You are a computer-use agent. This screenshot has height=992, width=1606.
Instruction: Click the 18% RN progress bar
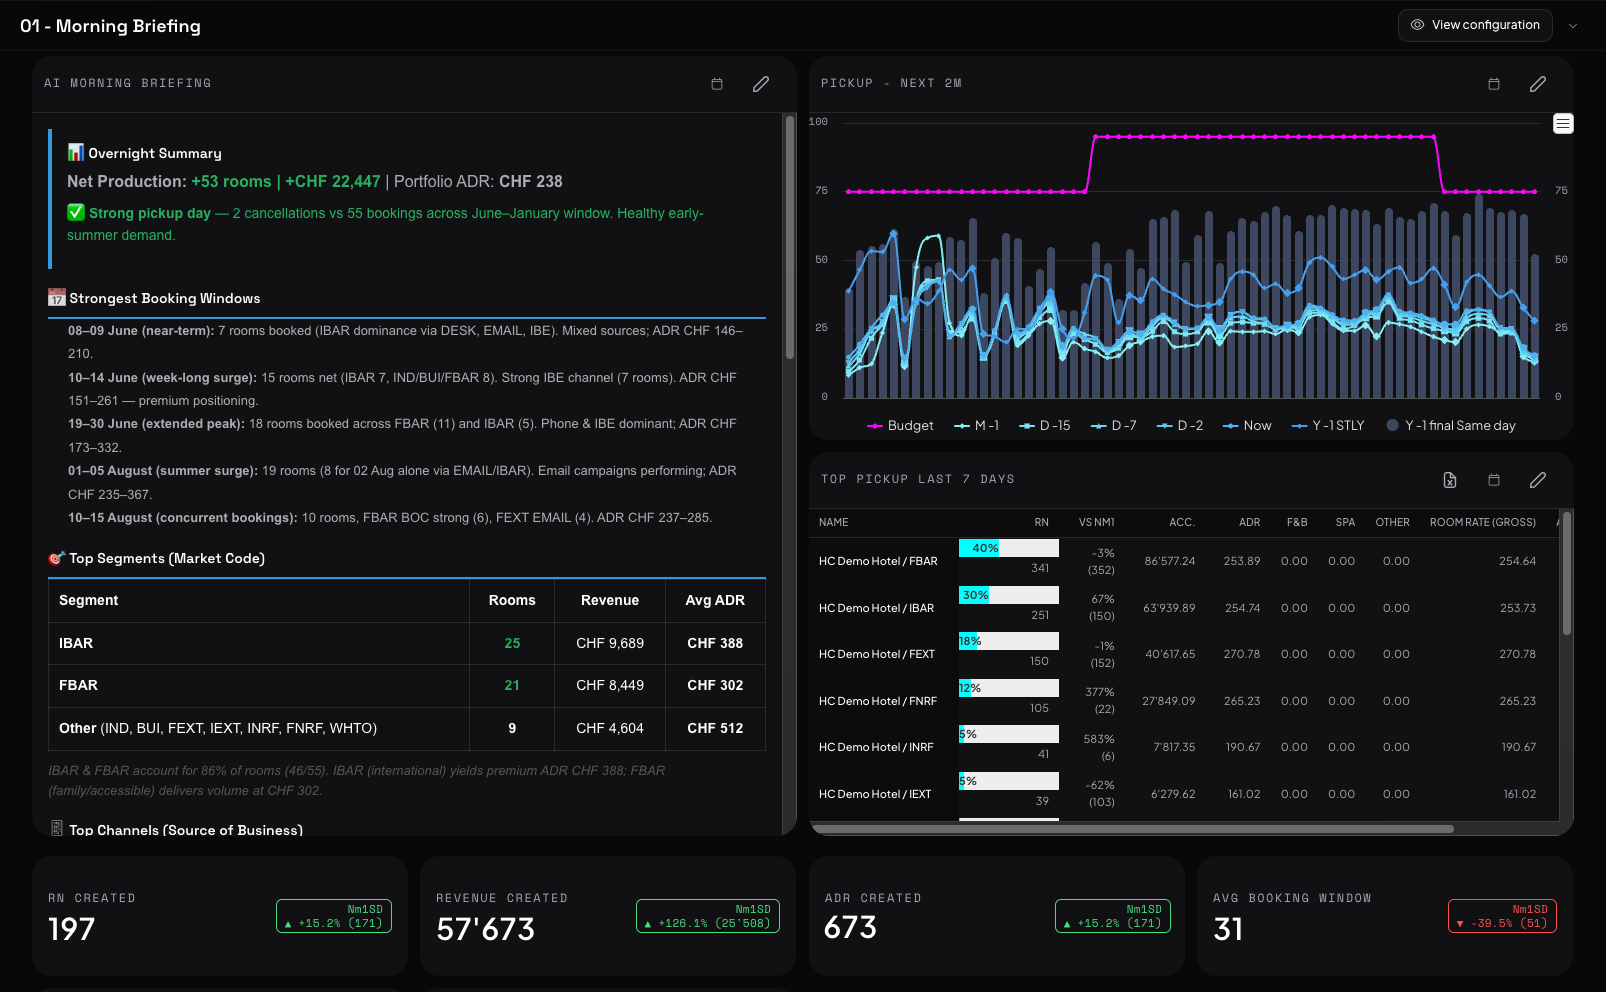click(1009, 641)
